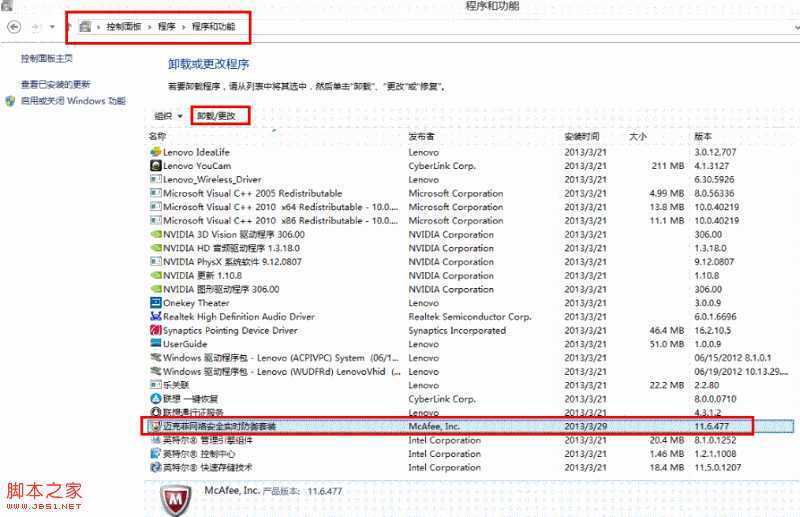Click the 乐关联 program icon
800x517 pixels.
point(156,385)
